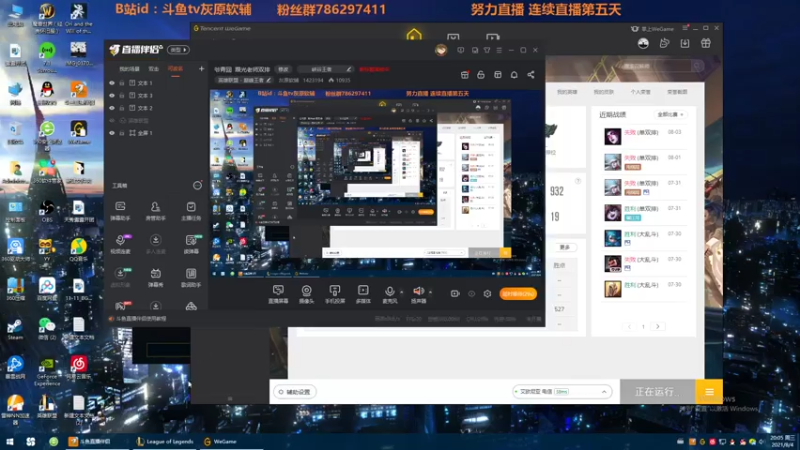Open notification bell in streaming companion

[x=514, y=75]
